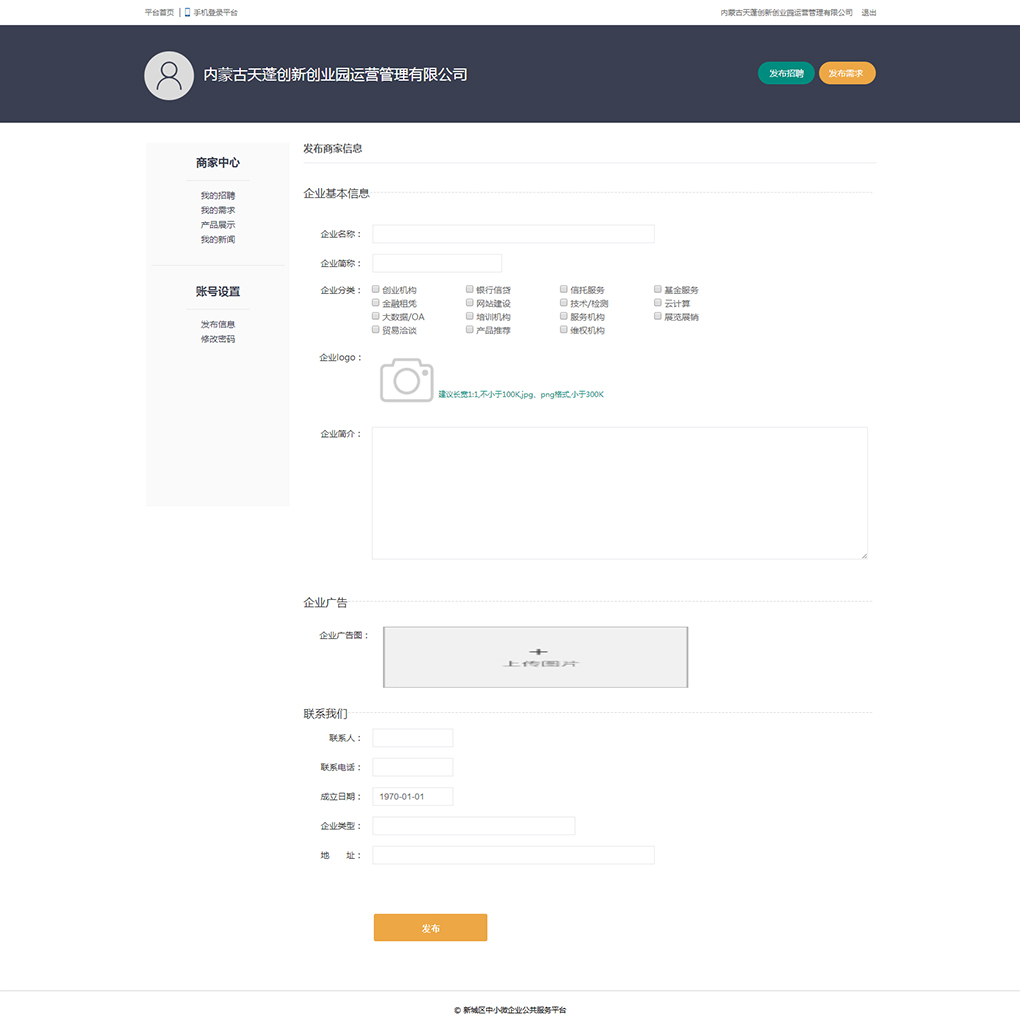Open 我的招聘 in the sidebar
1020x1028 pixels.
[x=217, y=196]
